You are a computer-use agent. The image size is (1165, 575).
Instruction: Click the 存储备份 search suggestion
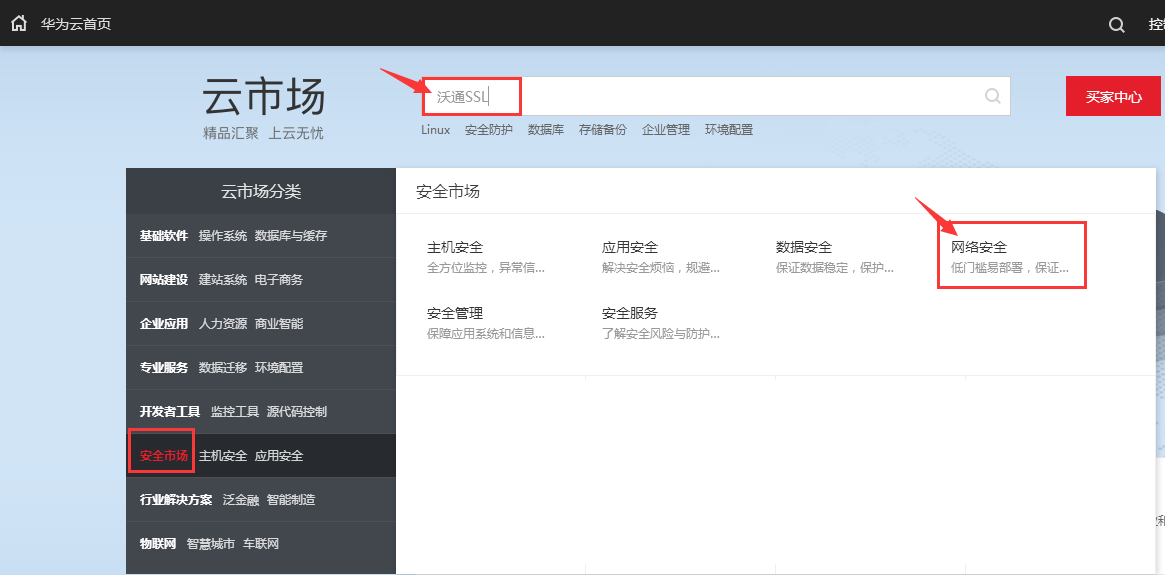click(x=602, y=130)
